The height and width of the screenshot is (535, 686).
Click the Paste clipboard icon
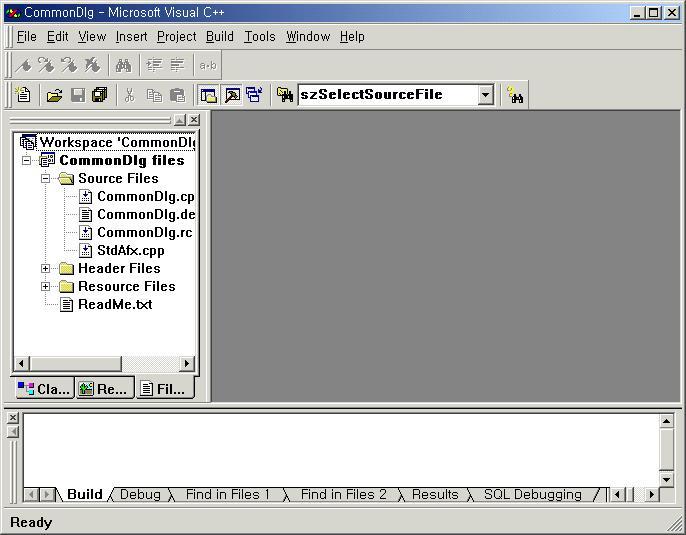click(177, 94)
